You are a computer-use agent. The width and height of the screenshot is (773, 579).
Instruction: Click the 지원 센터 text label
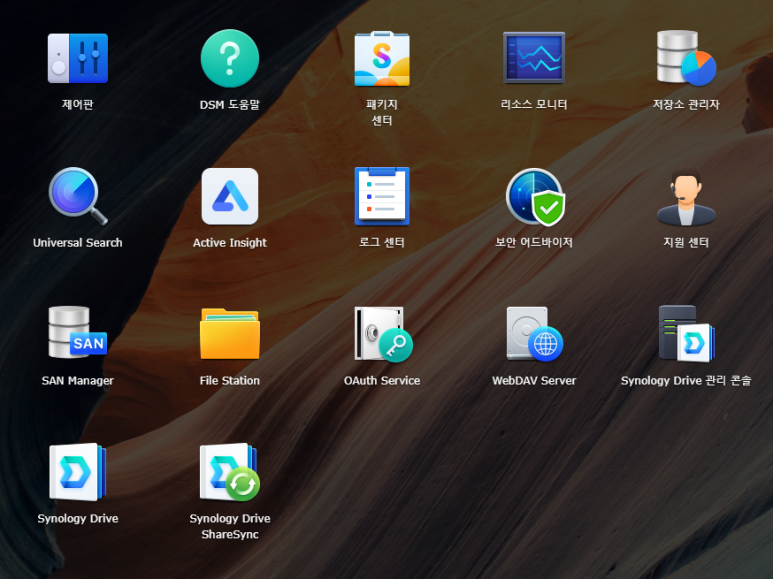[x=686, y=243]
